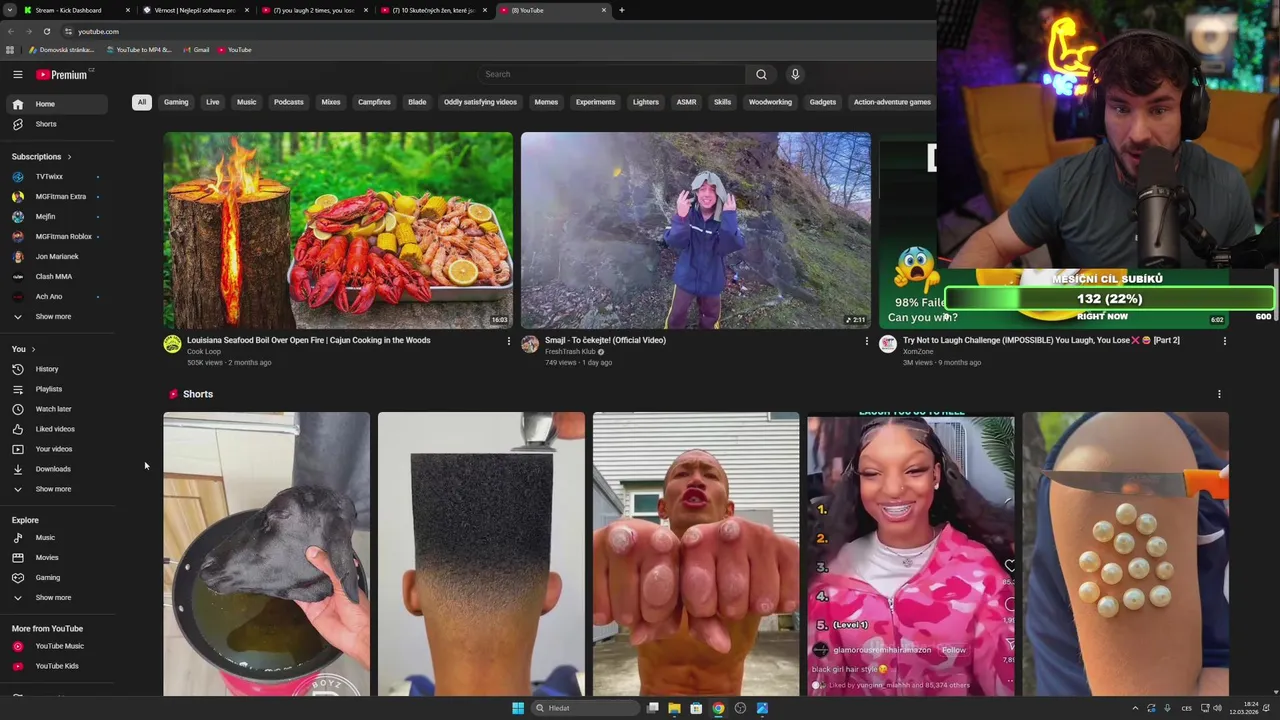Viewport: 1280px width, 720px height.
Task: Select the Woodworking filter chip
Action: [x=770, y=102]
